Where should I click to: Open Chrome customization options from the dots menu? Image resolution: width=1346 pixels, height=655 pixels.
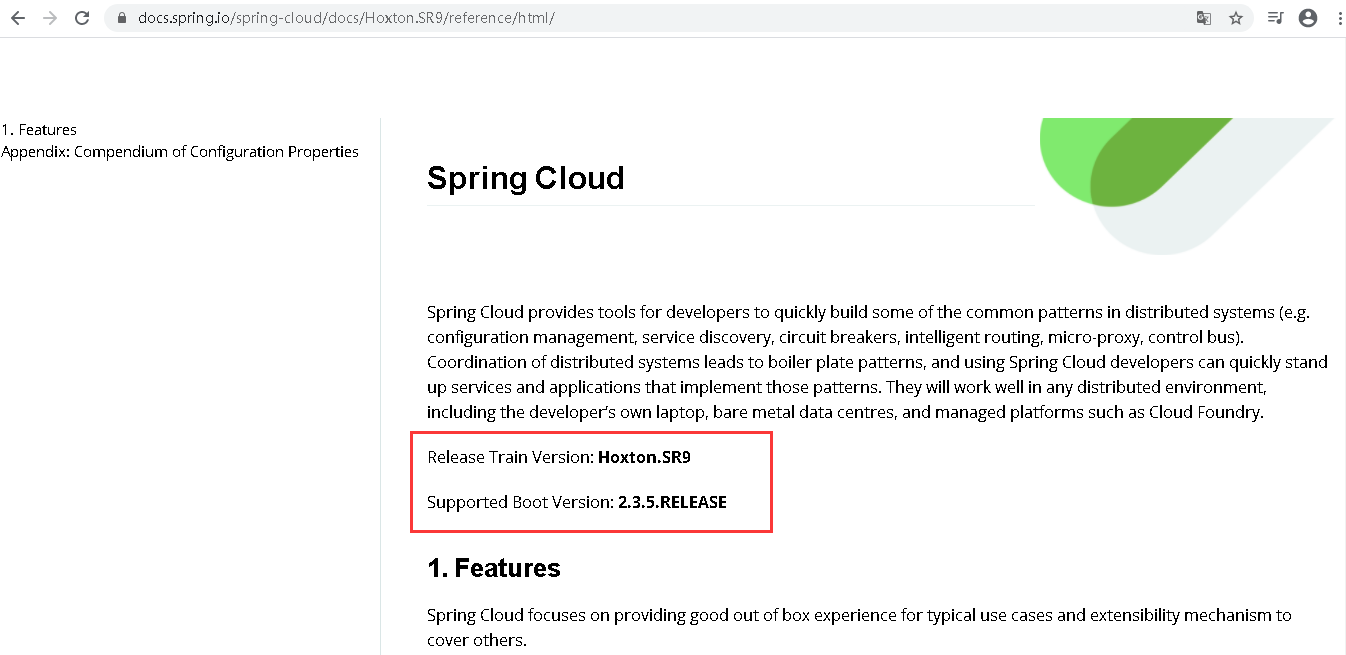coord(1339,17)
